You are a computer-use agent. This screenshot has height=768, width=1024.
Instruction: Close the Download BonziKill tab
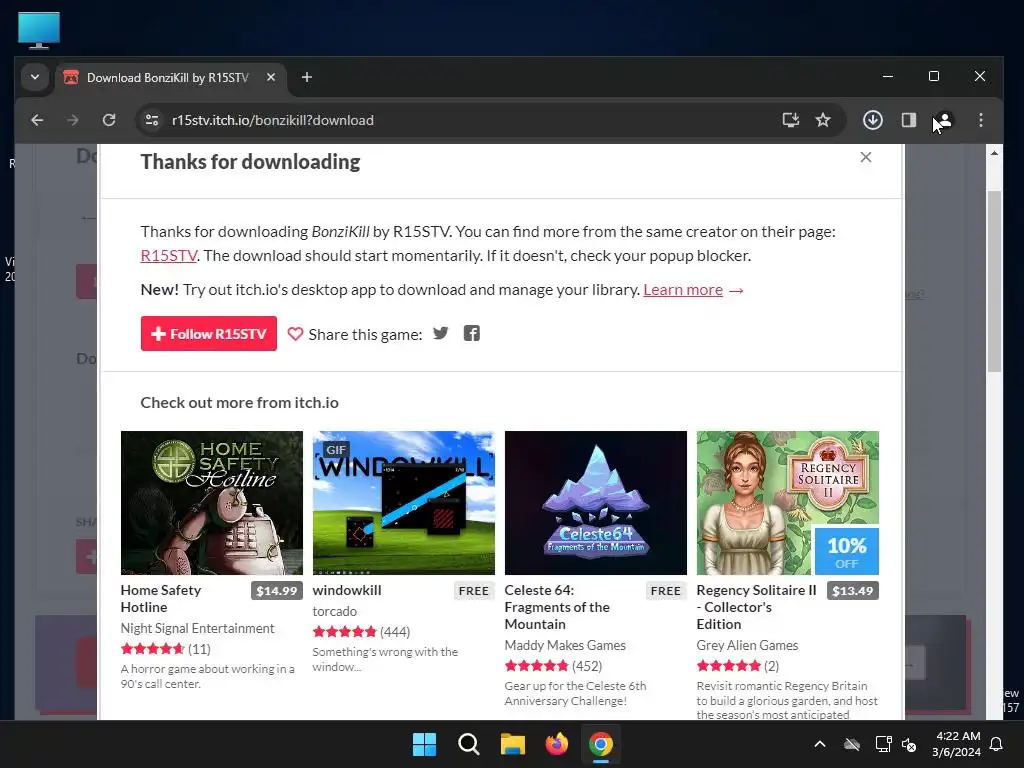tap(271, 77)
